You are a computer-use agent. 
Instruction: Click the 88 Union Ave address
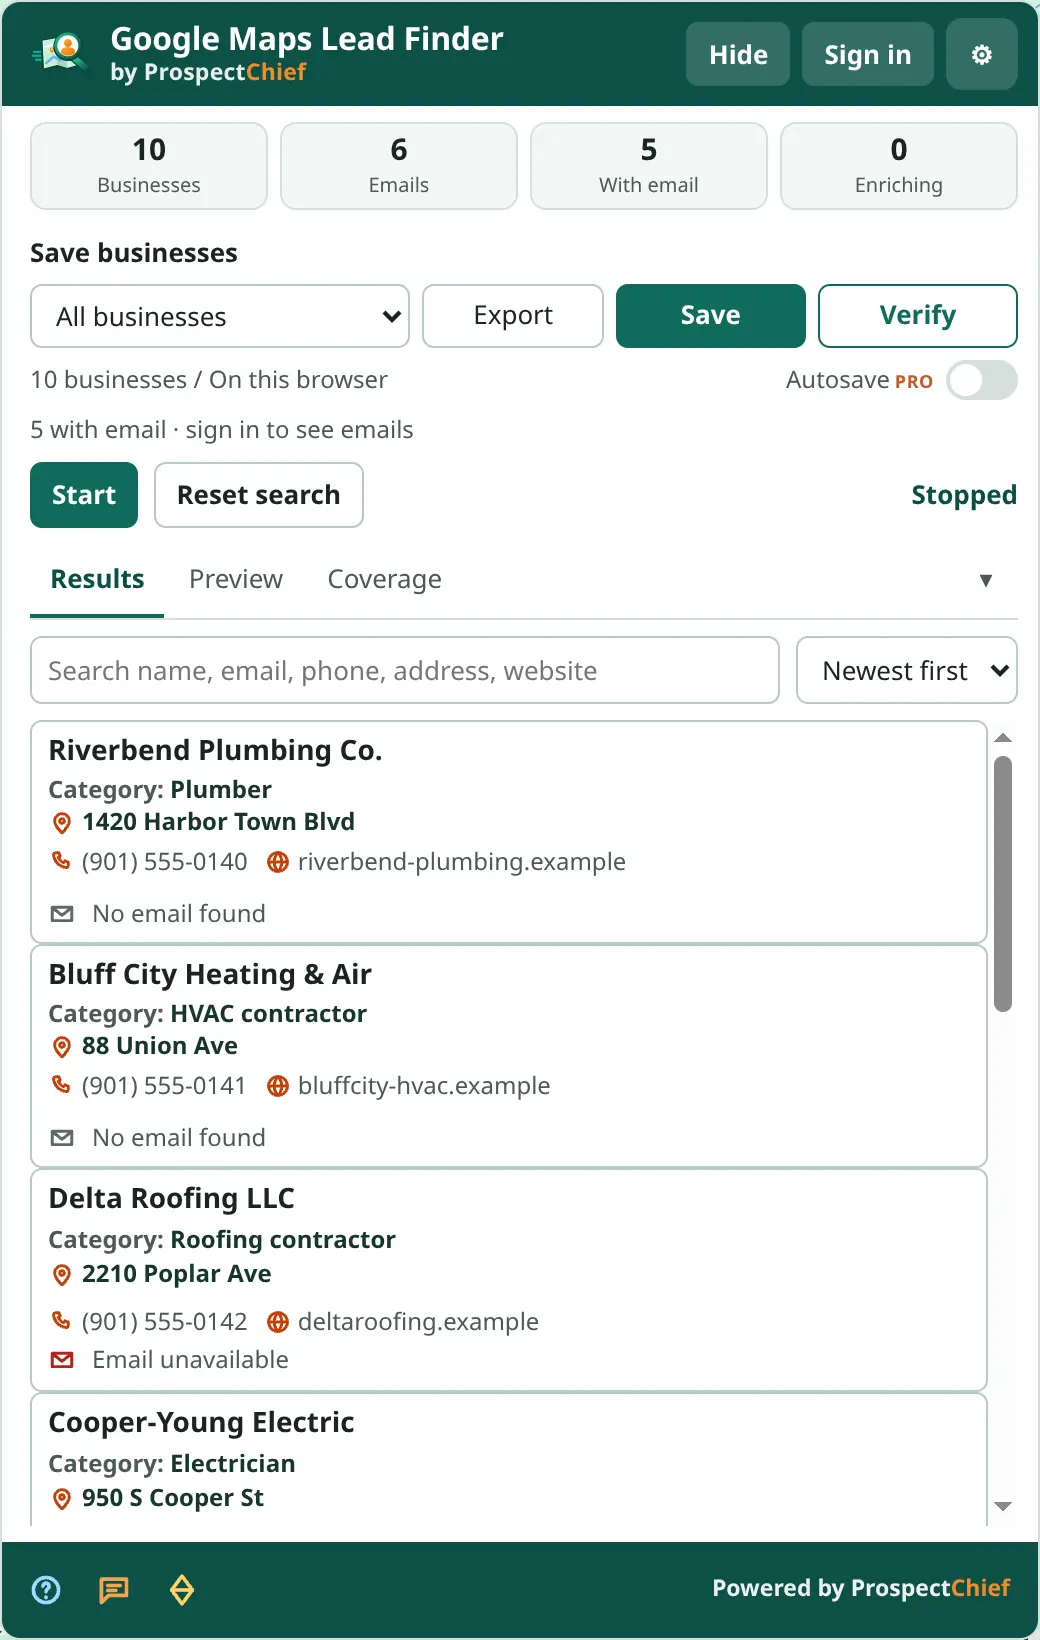(x=160, y=1046)
